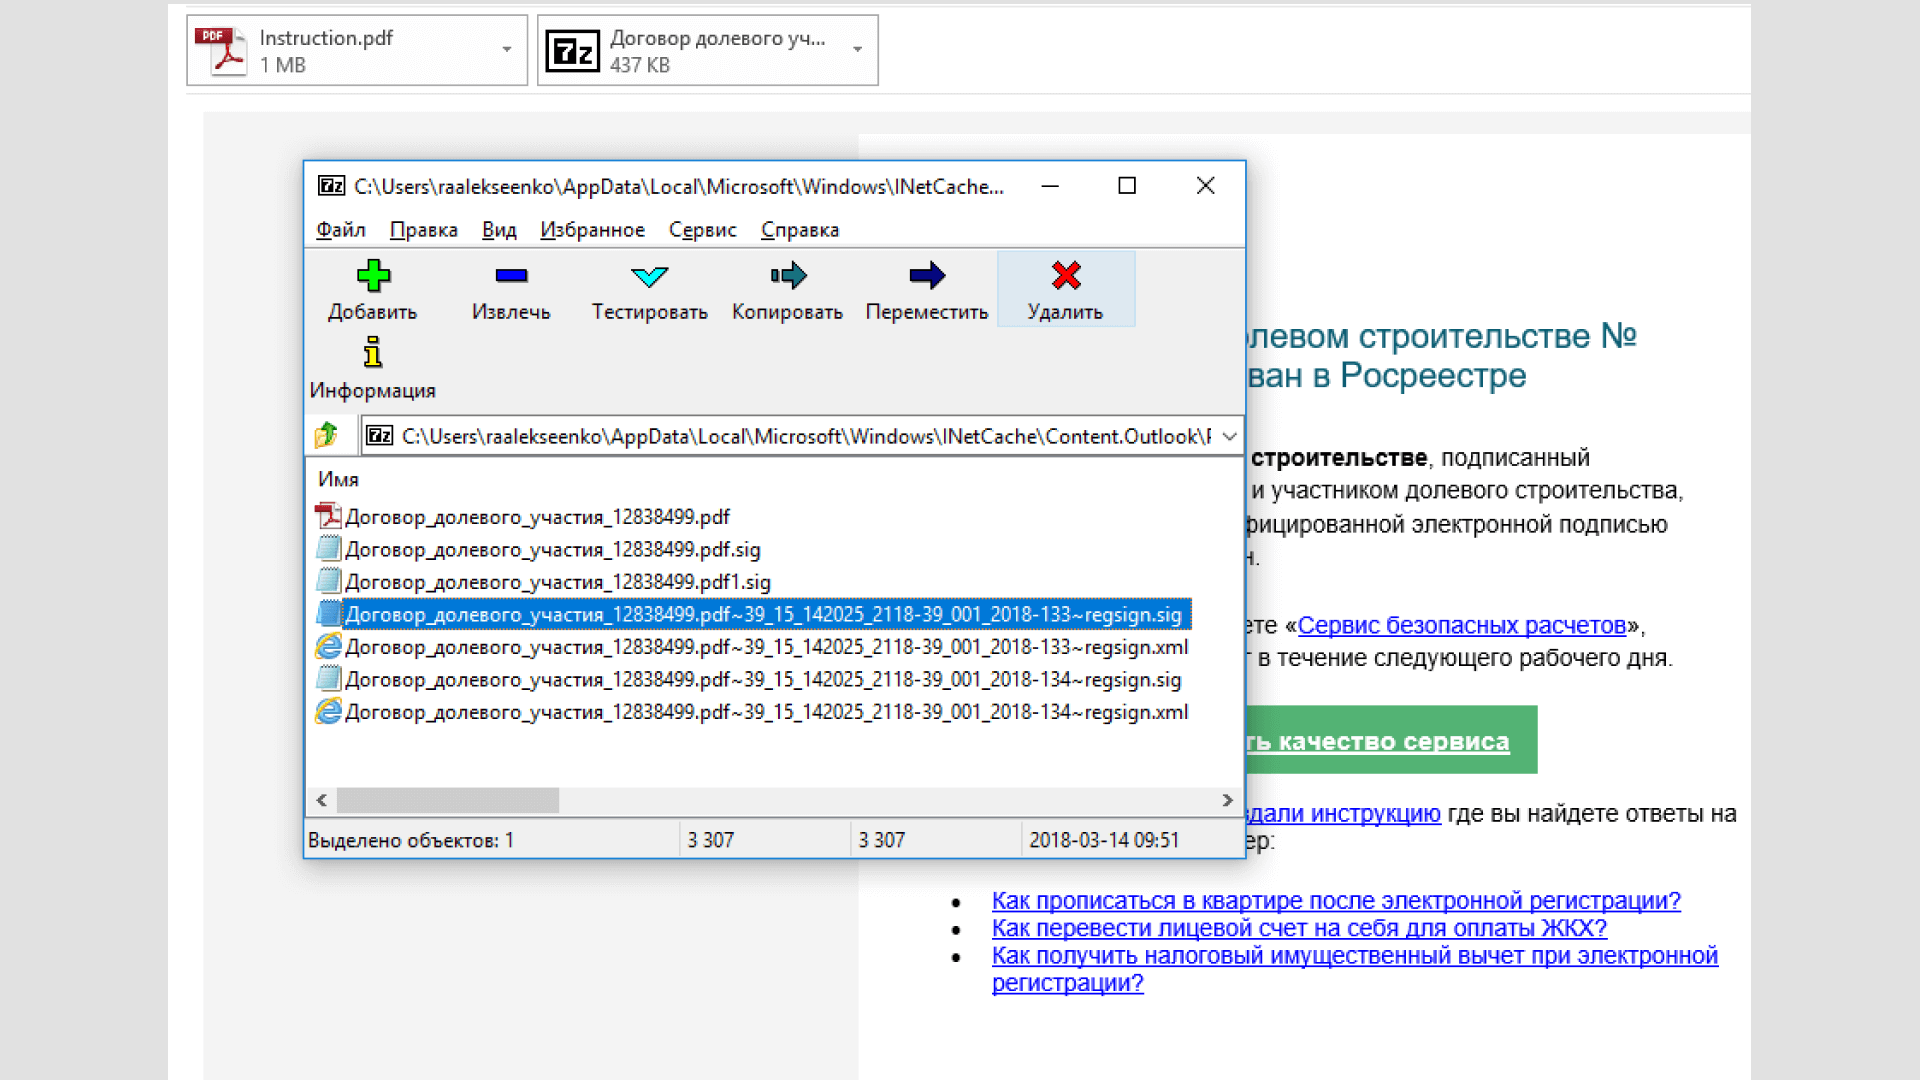Open the Сервис безопасных расчетов link in email
Image resolution: width=1920 pixels, height=1080 pixels.
(x=1462, y=626)
